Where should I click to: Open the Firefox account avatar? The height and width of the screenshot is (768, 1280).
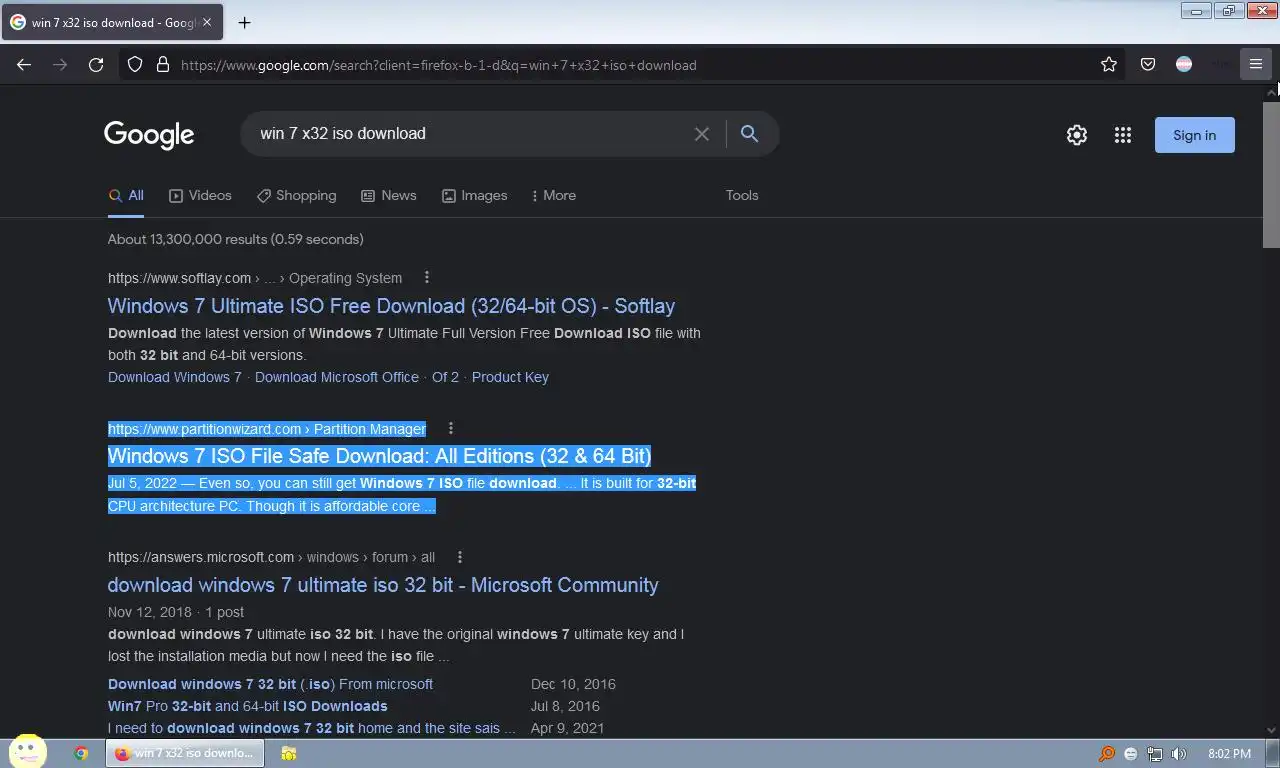[x=1184, y=65]
